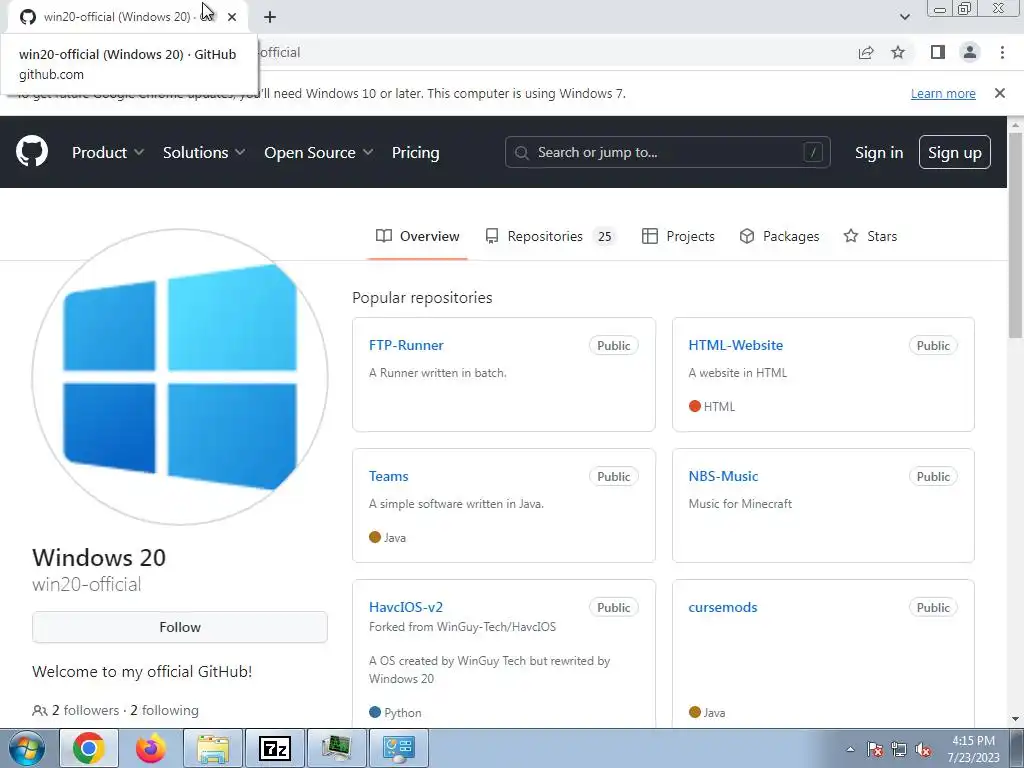Viewport: 1024px width, 768px height.
Task: Click the GitHub Octocat logo
Action: [x=32, y=152]
